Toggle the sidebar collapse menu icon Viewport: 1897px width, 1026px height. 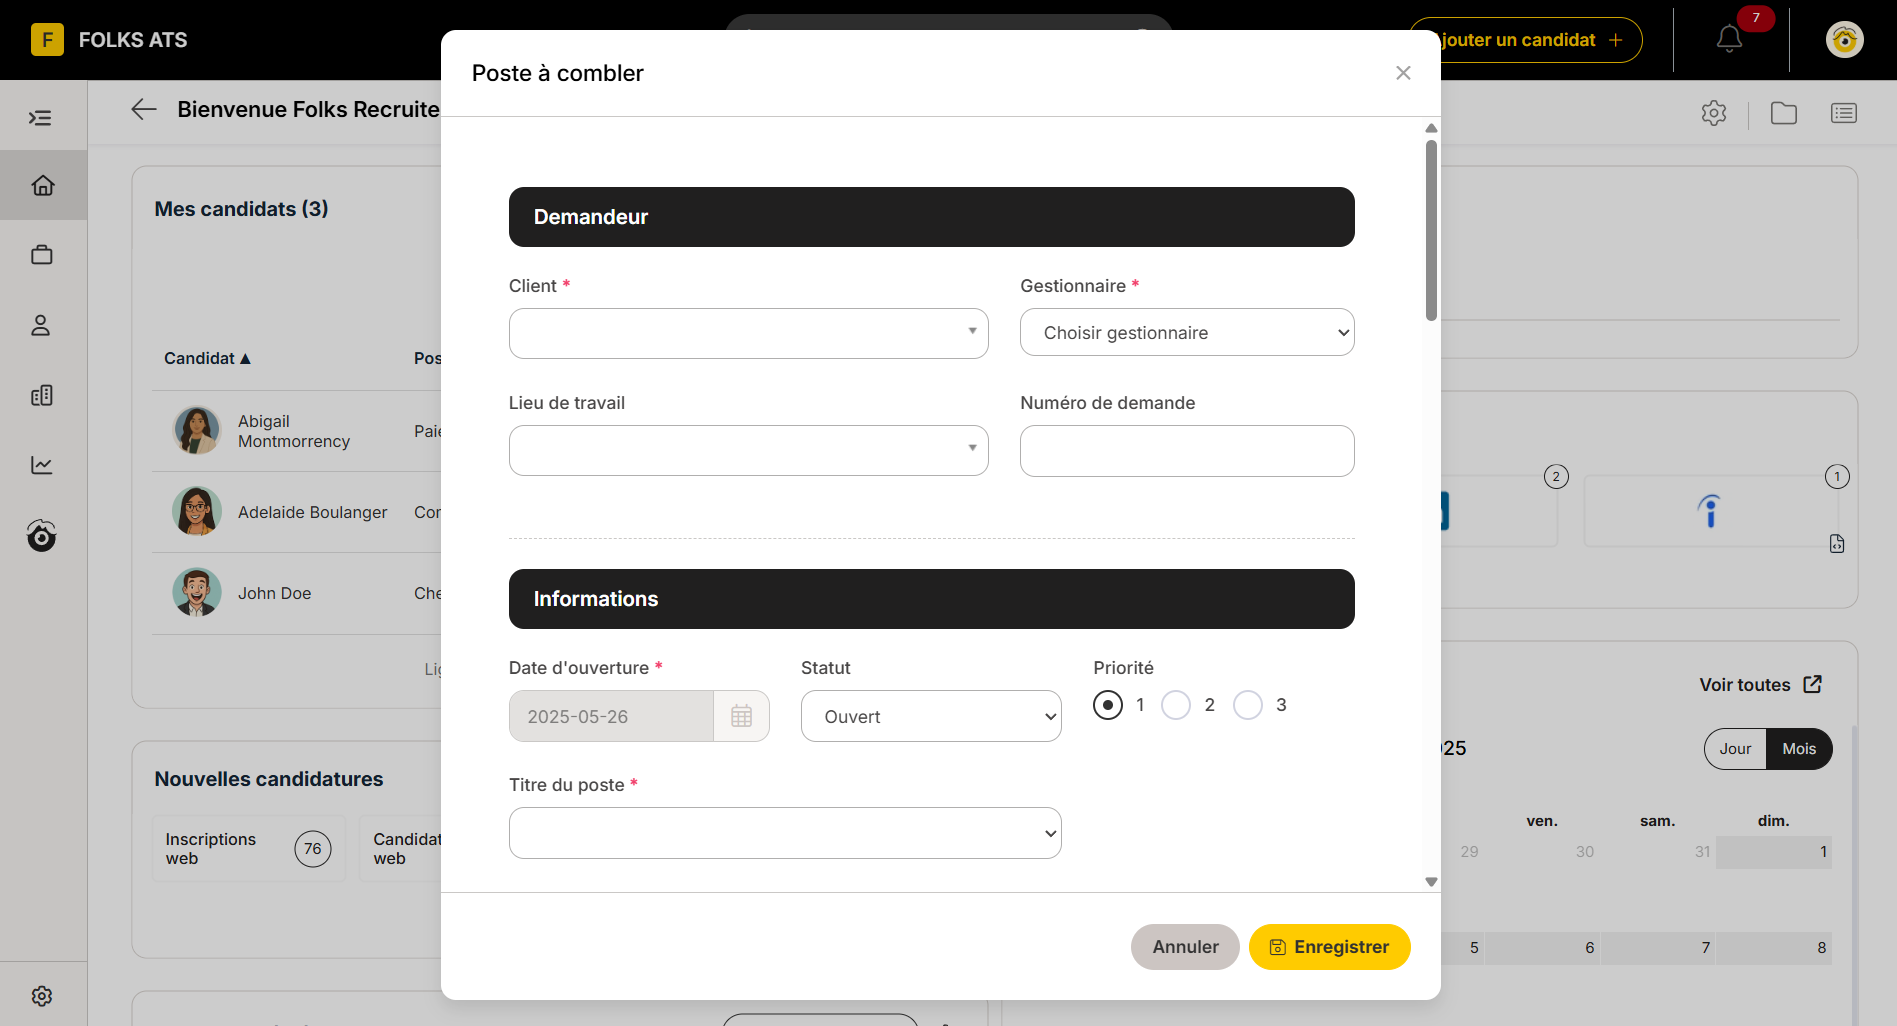point(40,118)
